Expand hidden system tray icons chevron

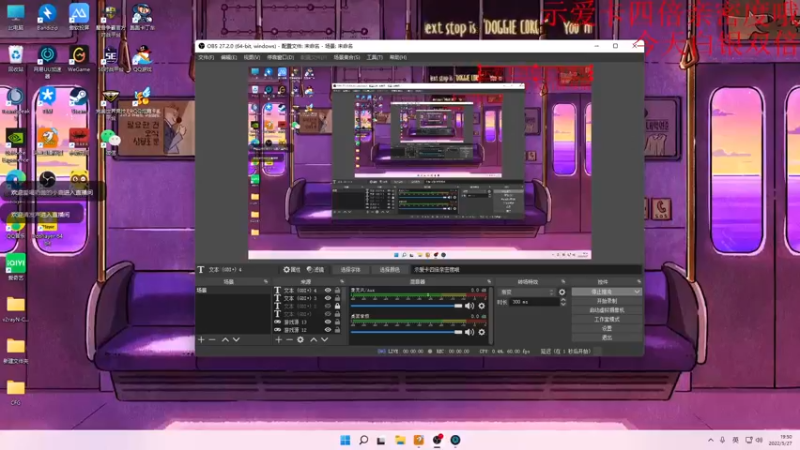(711, 440)
